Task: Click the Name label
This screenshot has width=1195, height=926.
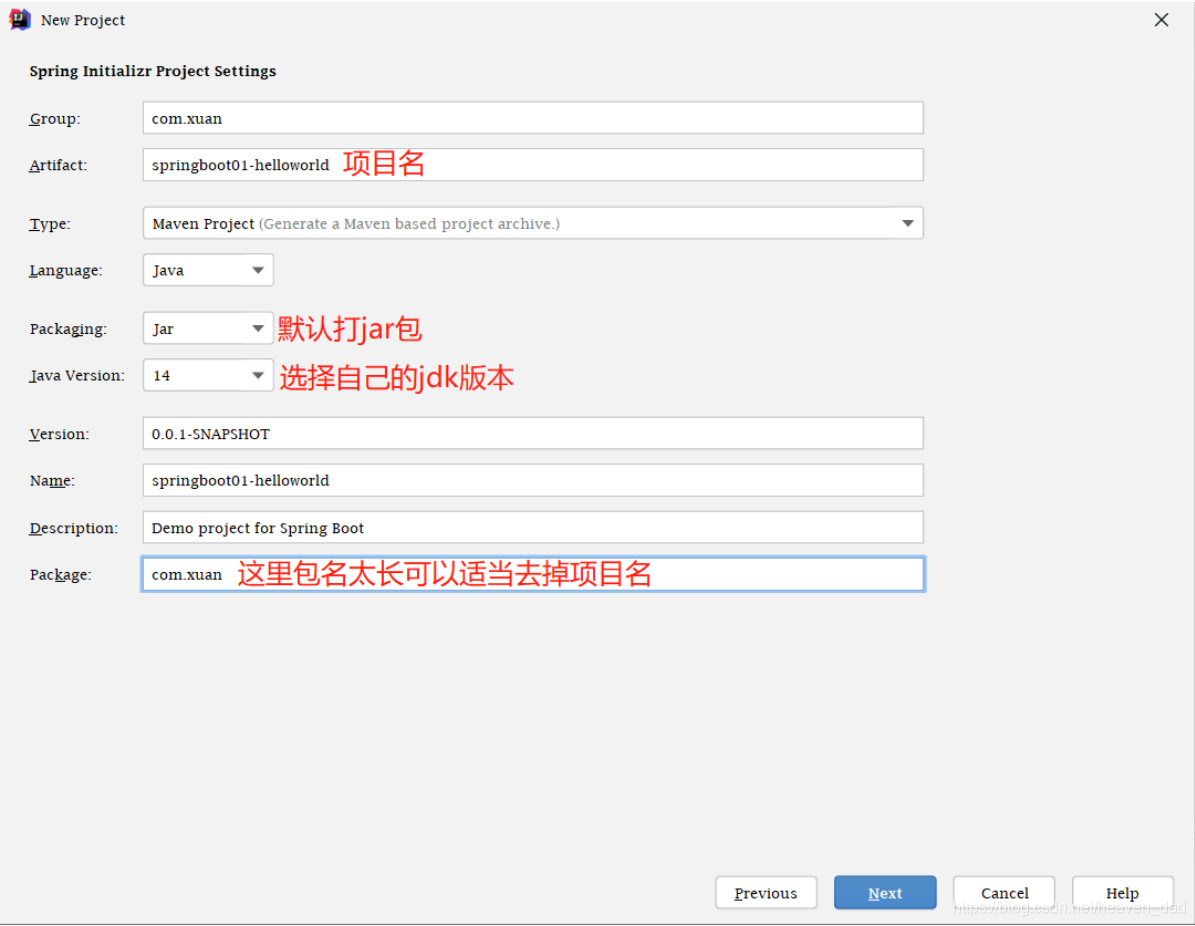Action: pyautogui.click(x=52, y=480)
